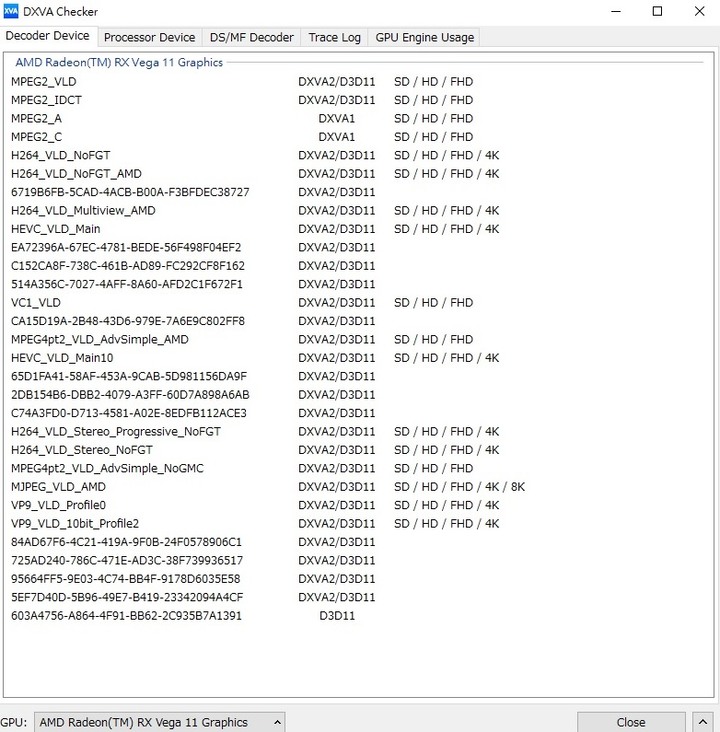Select the VP9_VLD_Profile0 row
Viewport: 720px width, 732px height.
click(255, 505)
